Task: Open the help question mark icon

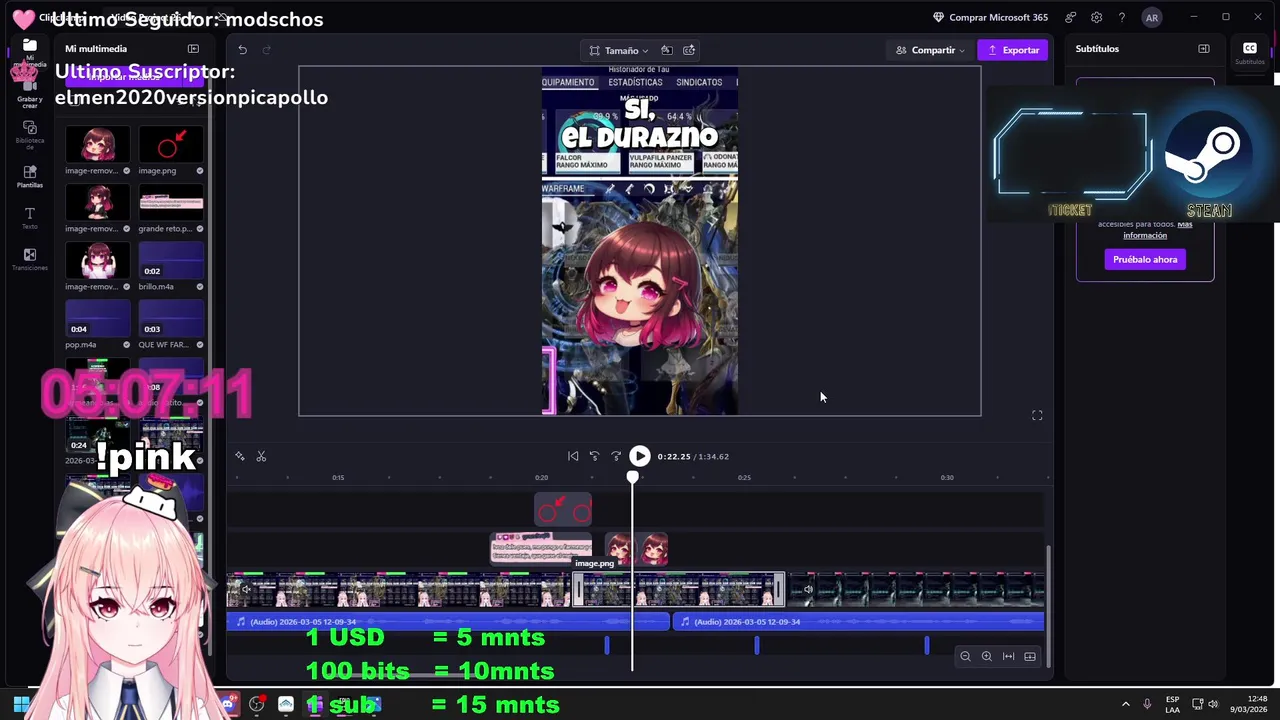Action: pyautogui.click(x=1122, y=17)
